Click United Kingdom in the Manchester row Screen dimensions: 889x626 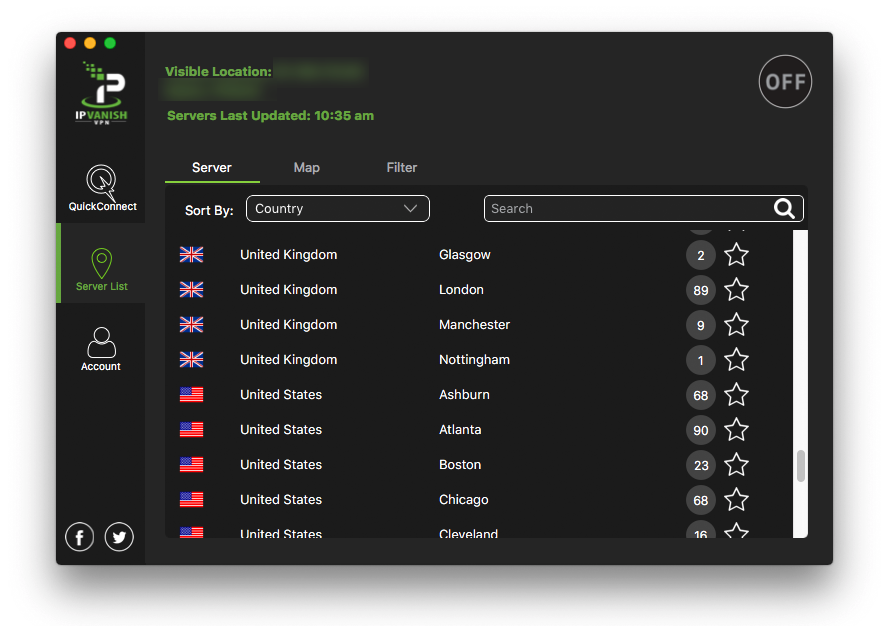pos(289,325)
